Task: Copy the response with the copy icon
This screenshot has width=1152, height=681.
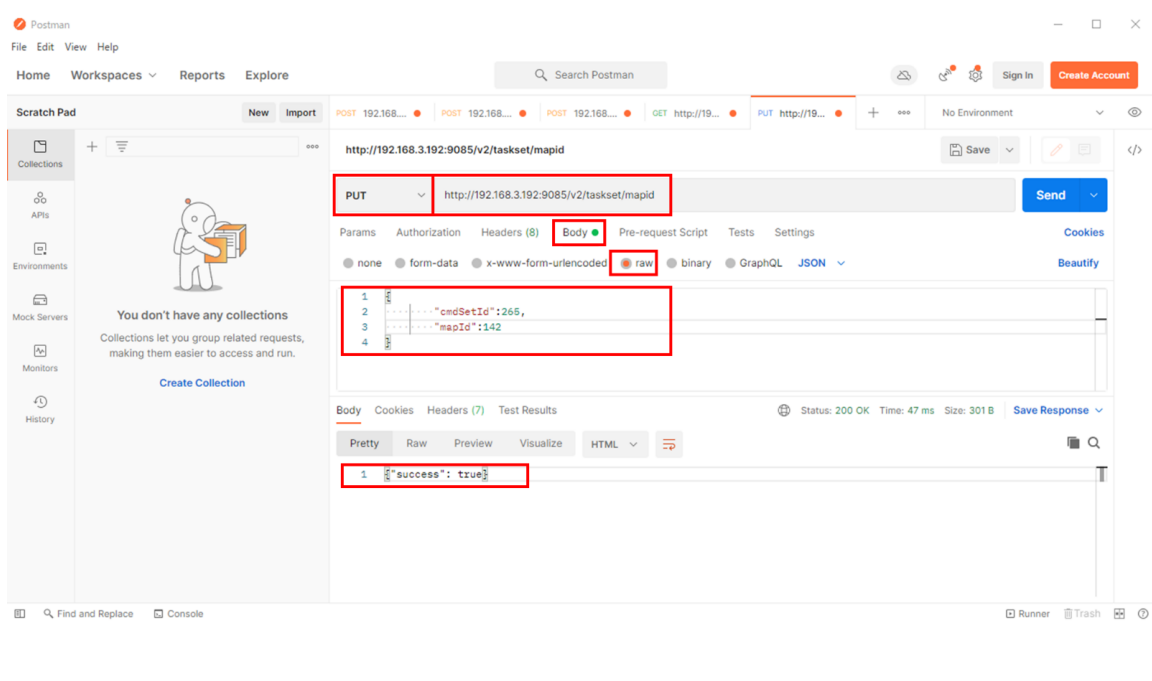Action: 1073,443
